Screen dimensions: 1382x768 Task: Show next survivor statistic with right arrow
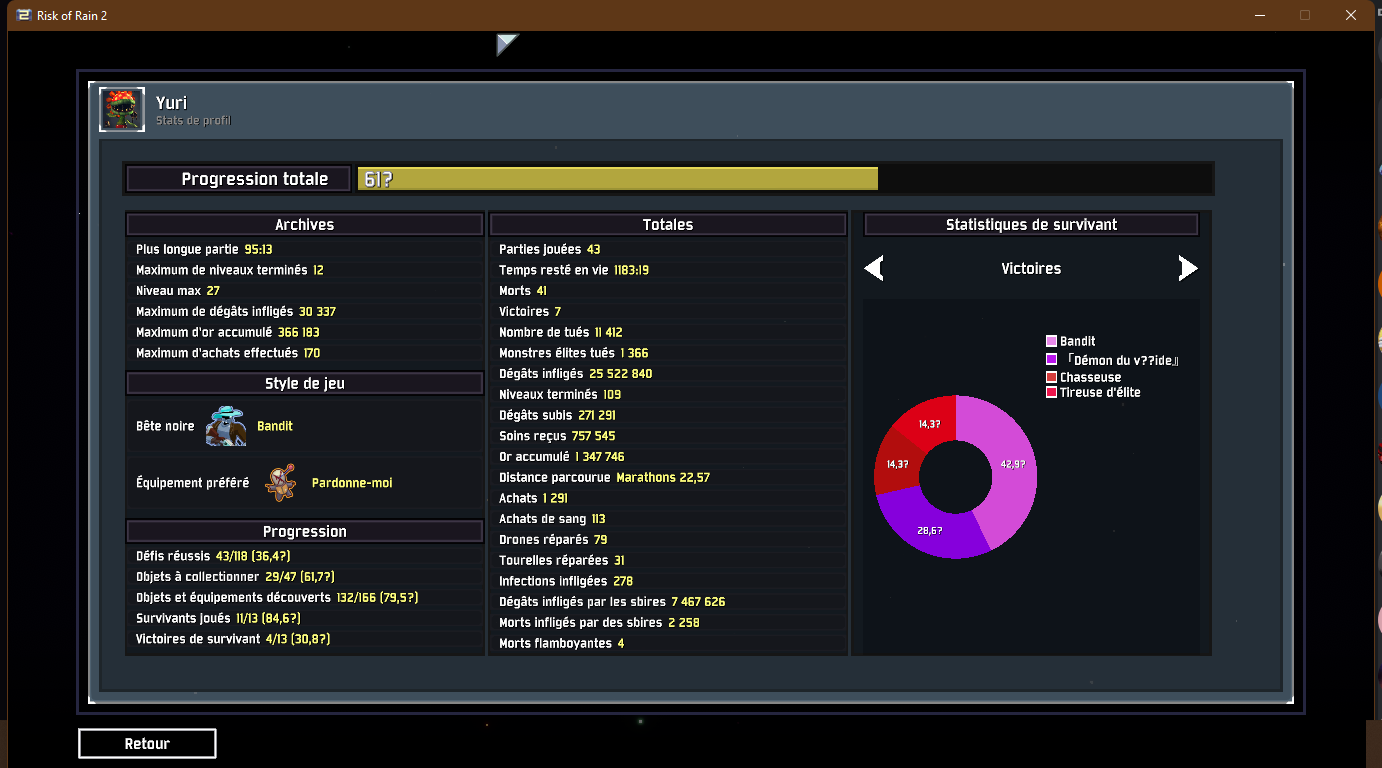1187,268
